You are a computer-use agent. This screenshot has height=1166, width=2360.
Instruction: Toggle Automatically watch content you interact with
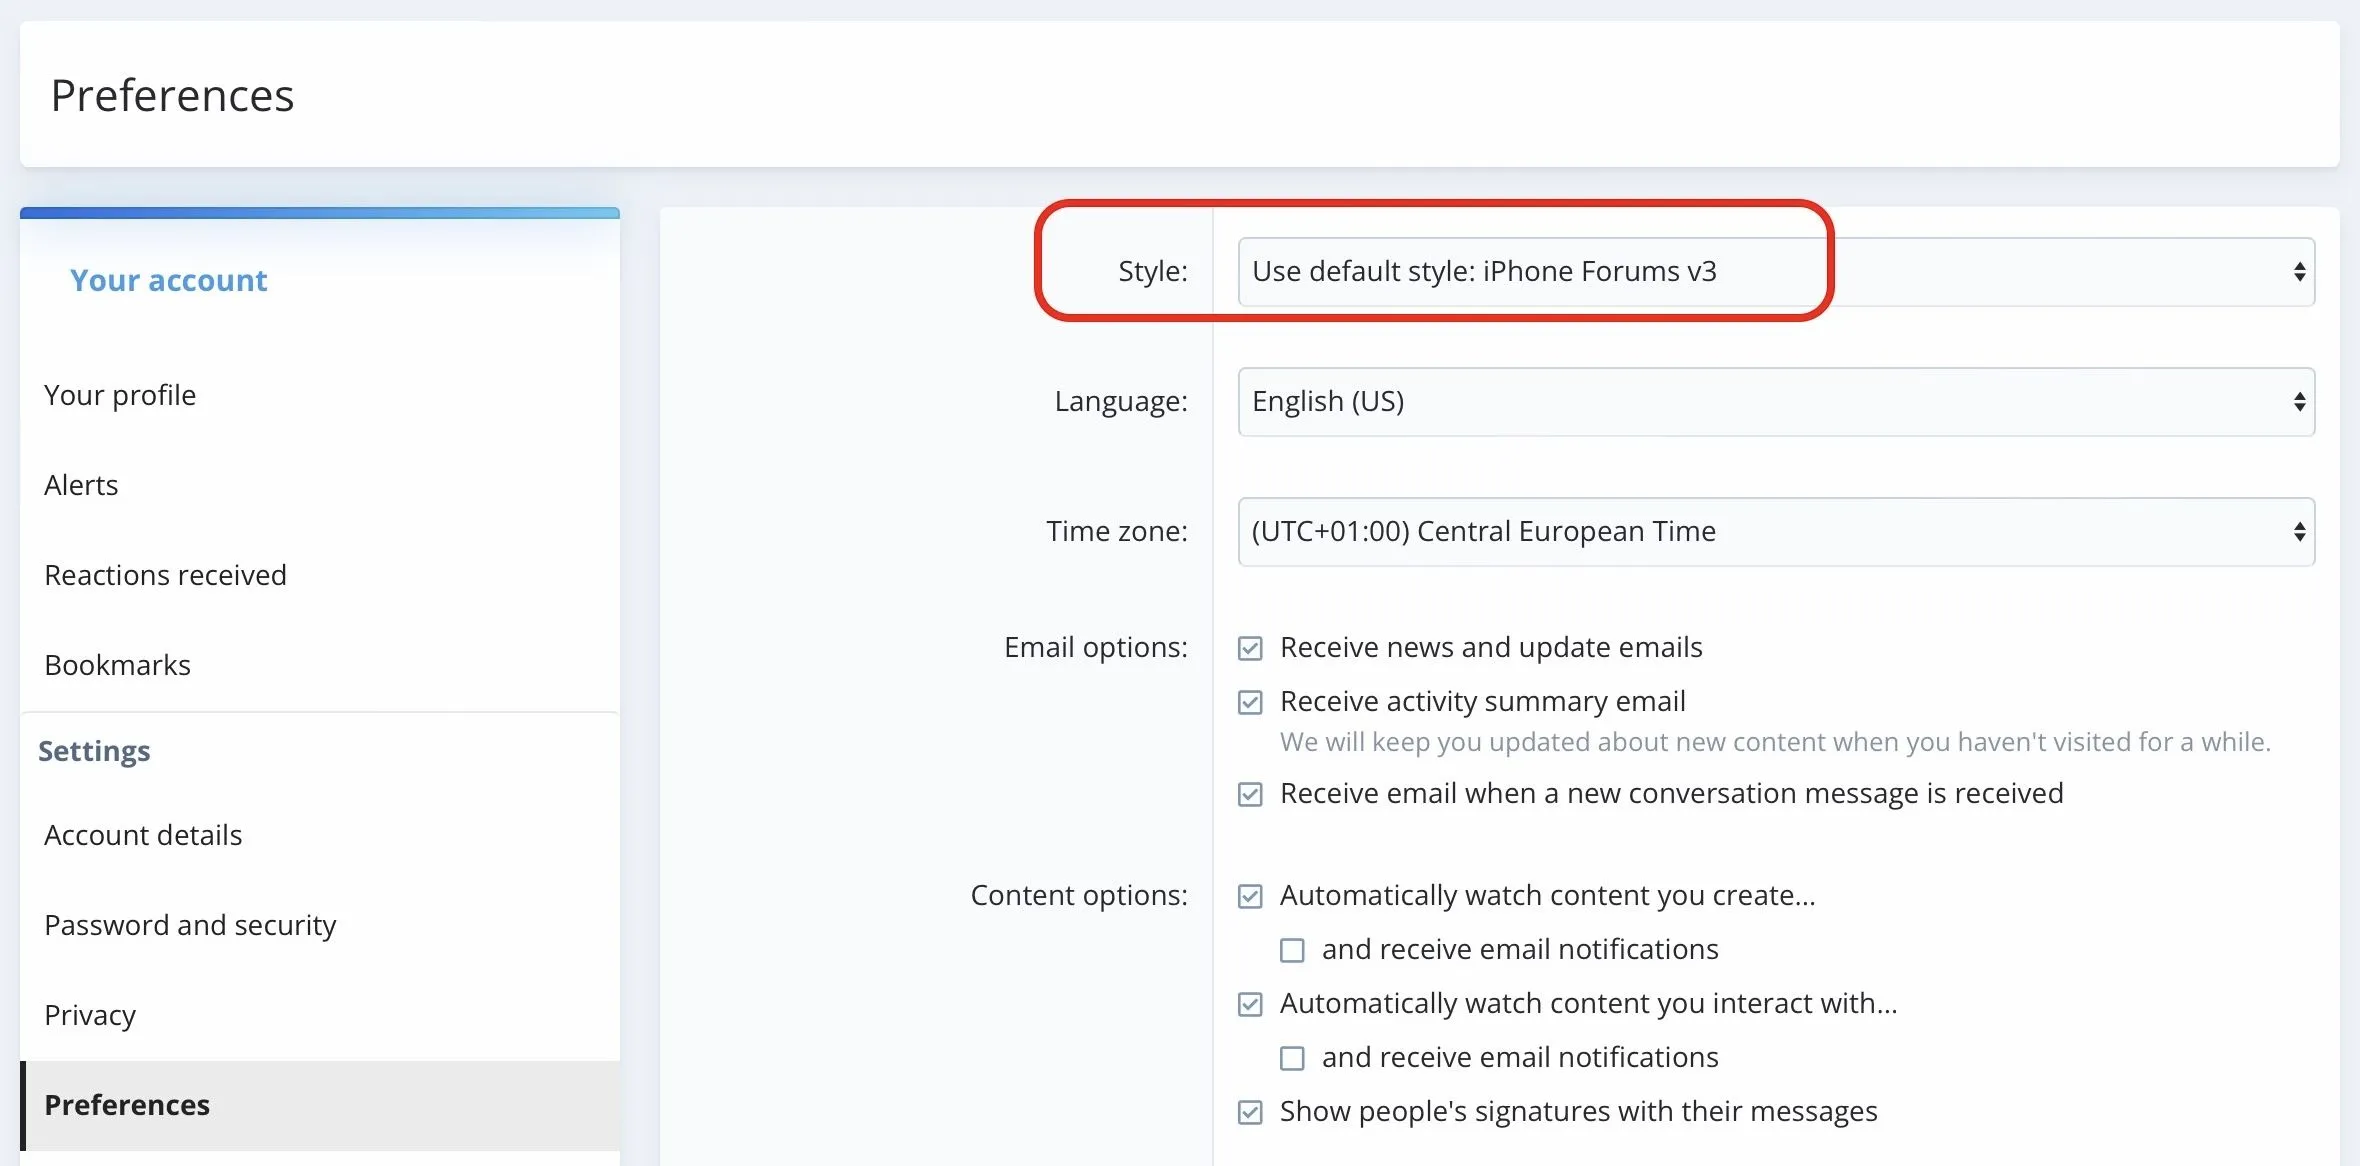tap(1250, 1005)
